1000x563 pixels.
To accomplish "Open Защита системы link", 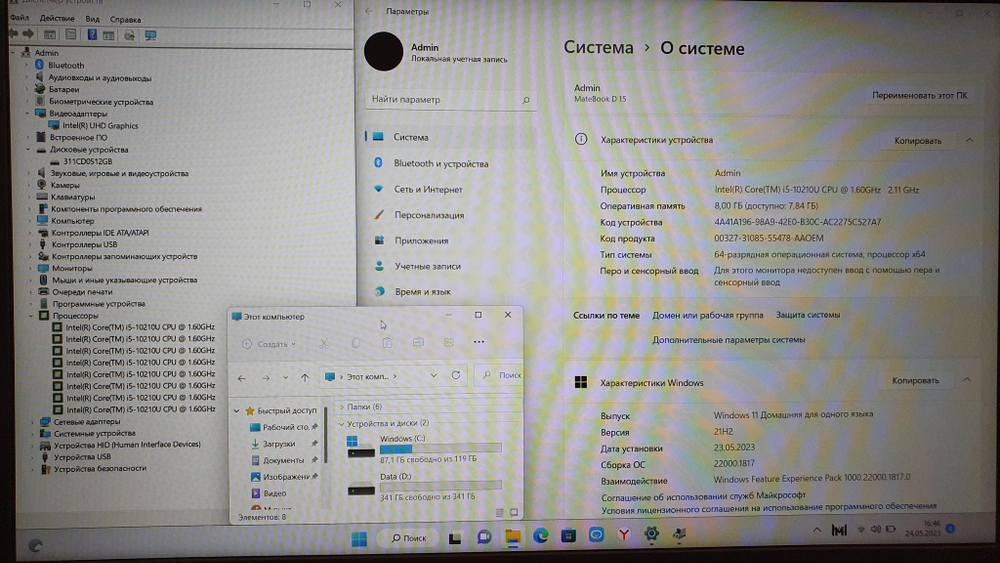I will coord(807,315).
